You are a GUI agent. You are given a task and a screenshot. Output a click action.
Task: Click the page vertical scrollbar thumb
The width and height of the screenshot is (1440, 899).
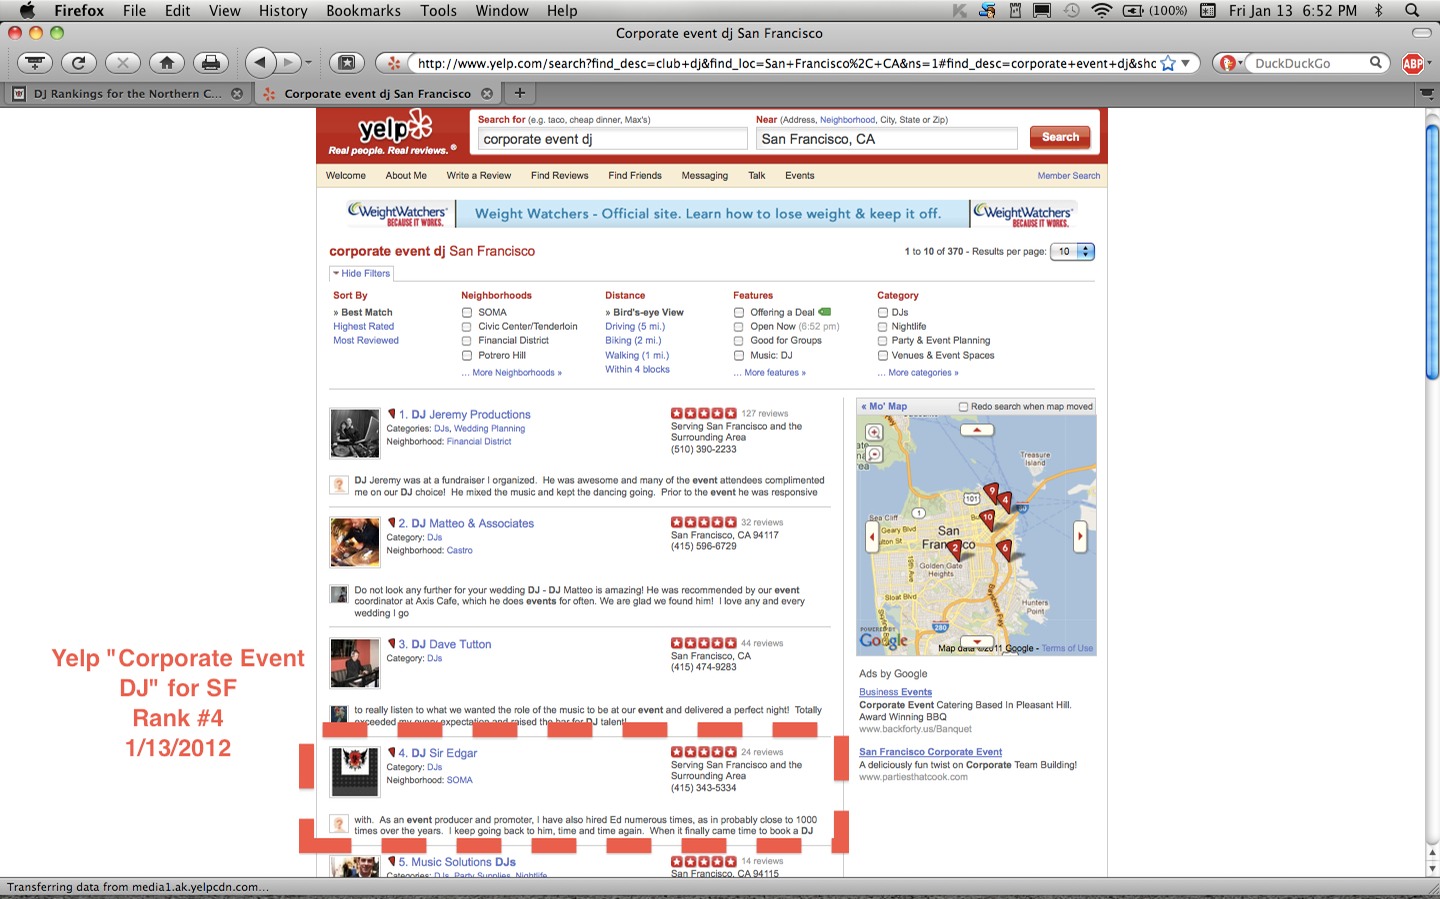pyautogui.click(x=1432, y=252)
